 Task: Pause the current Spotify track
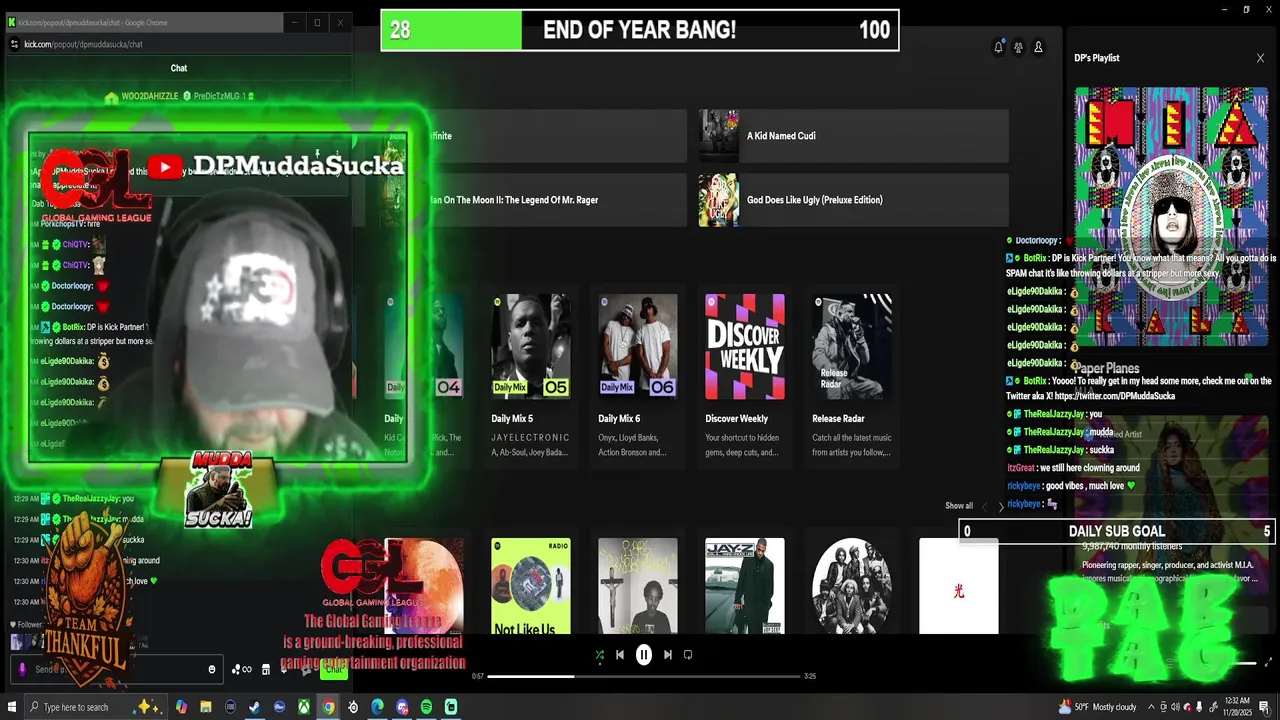(x=644, y=655)
